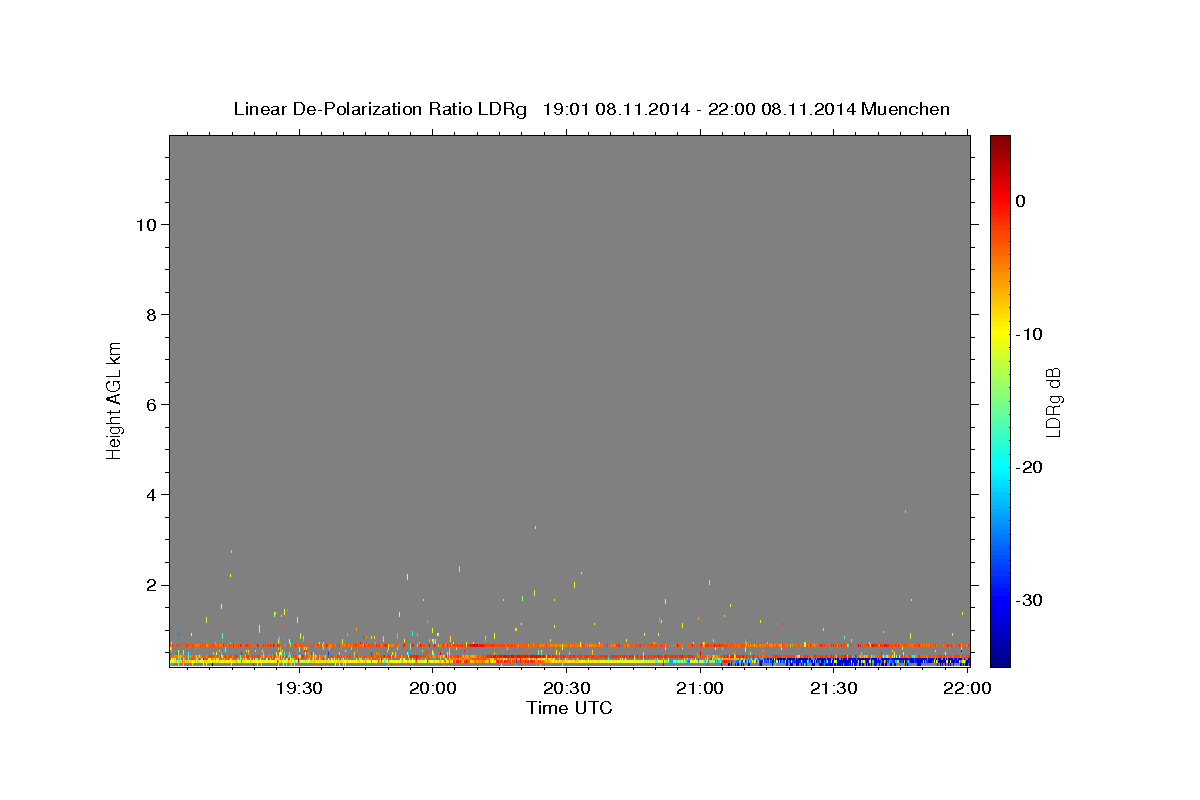Click the colorbar value -10

click(1029, 334)
